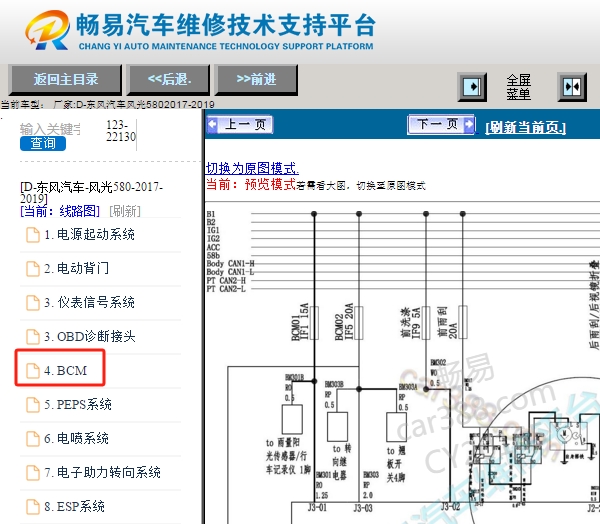Viewport: 600px width, 524px height.
Task: Click the [D-东风汽车-风光580-2017-2019] heading
Action: click(x=91, y=193)
